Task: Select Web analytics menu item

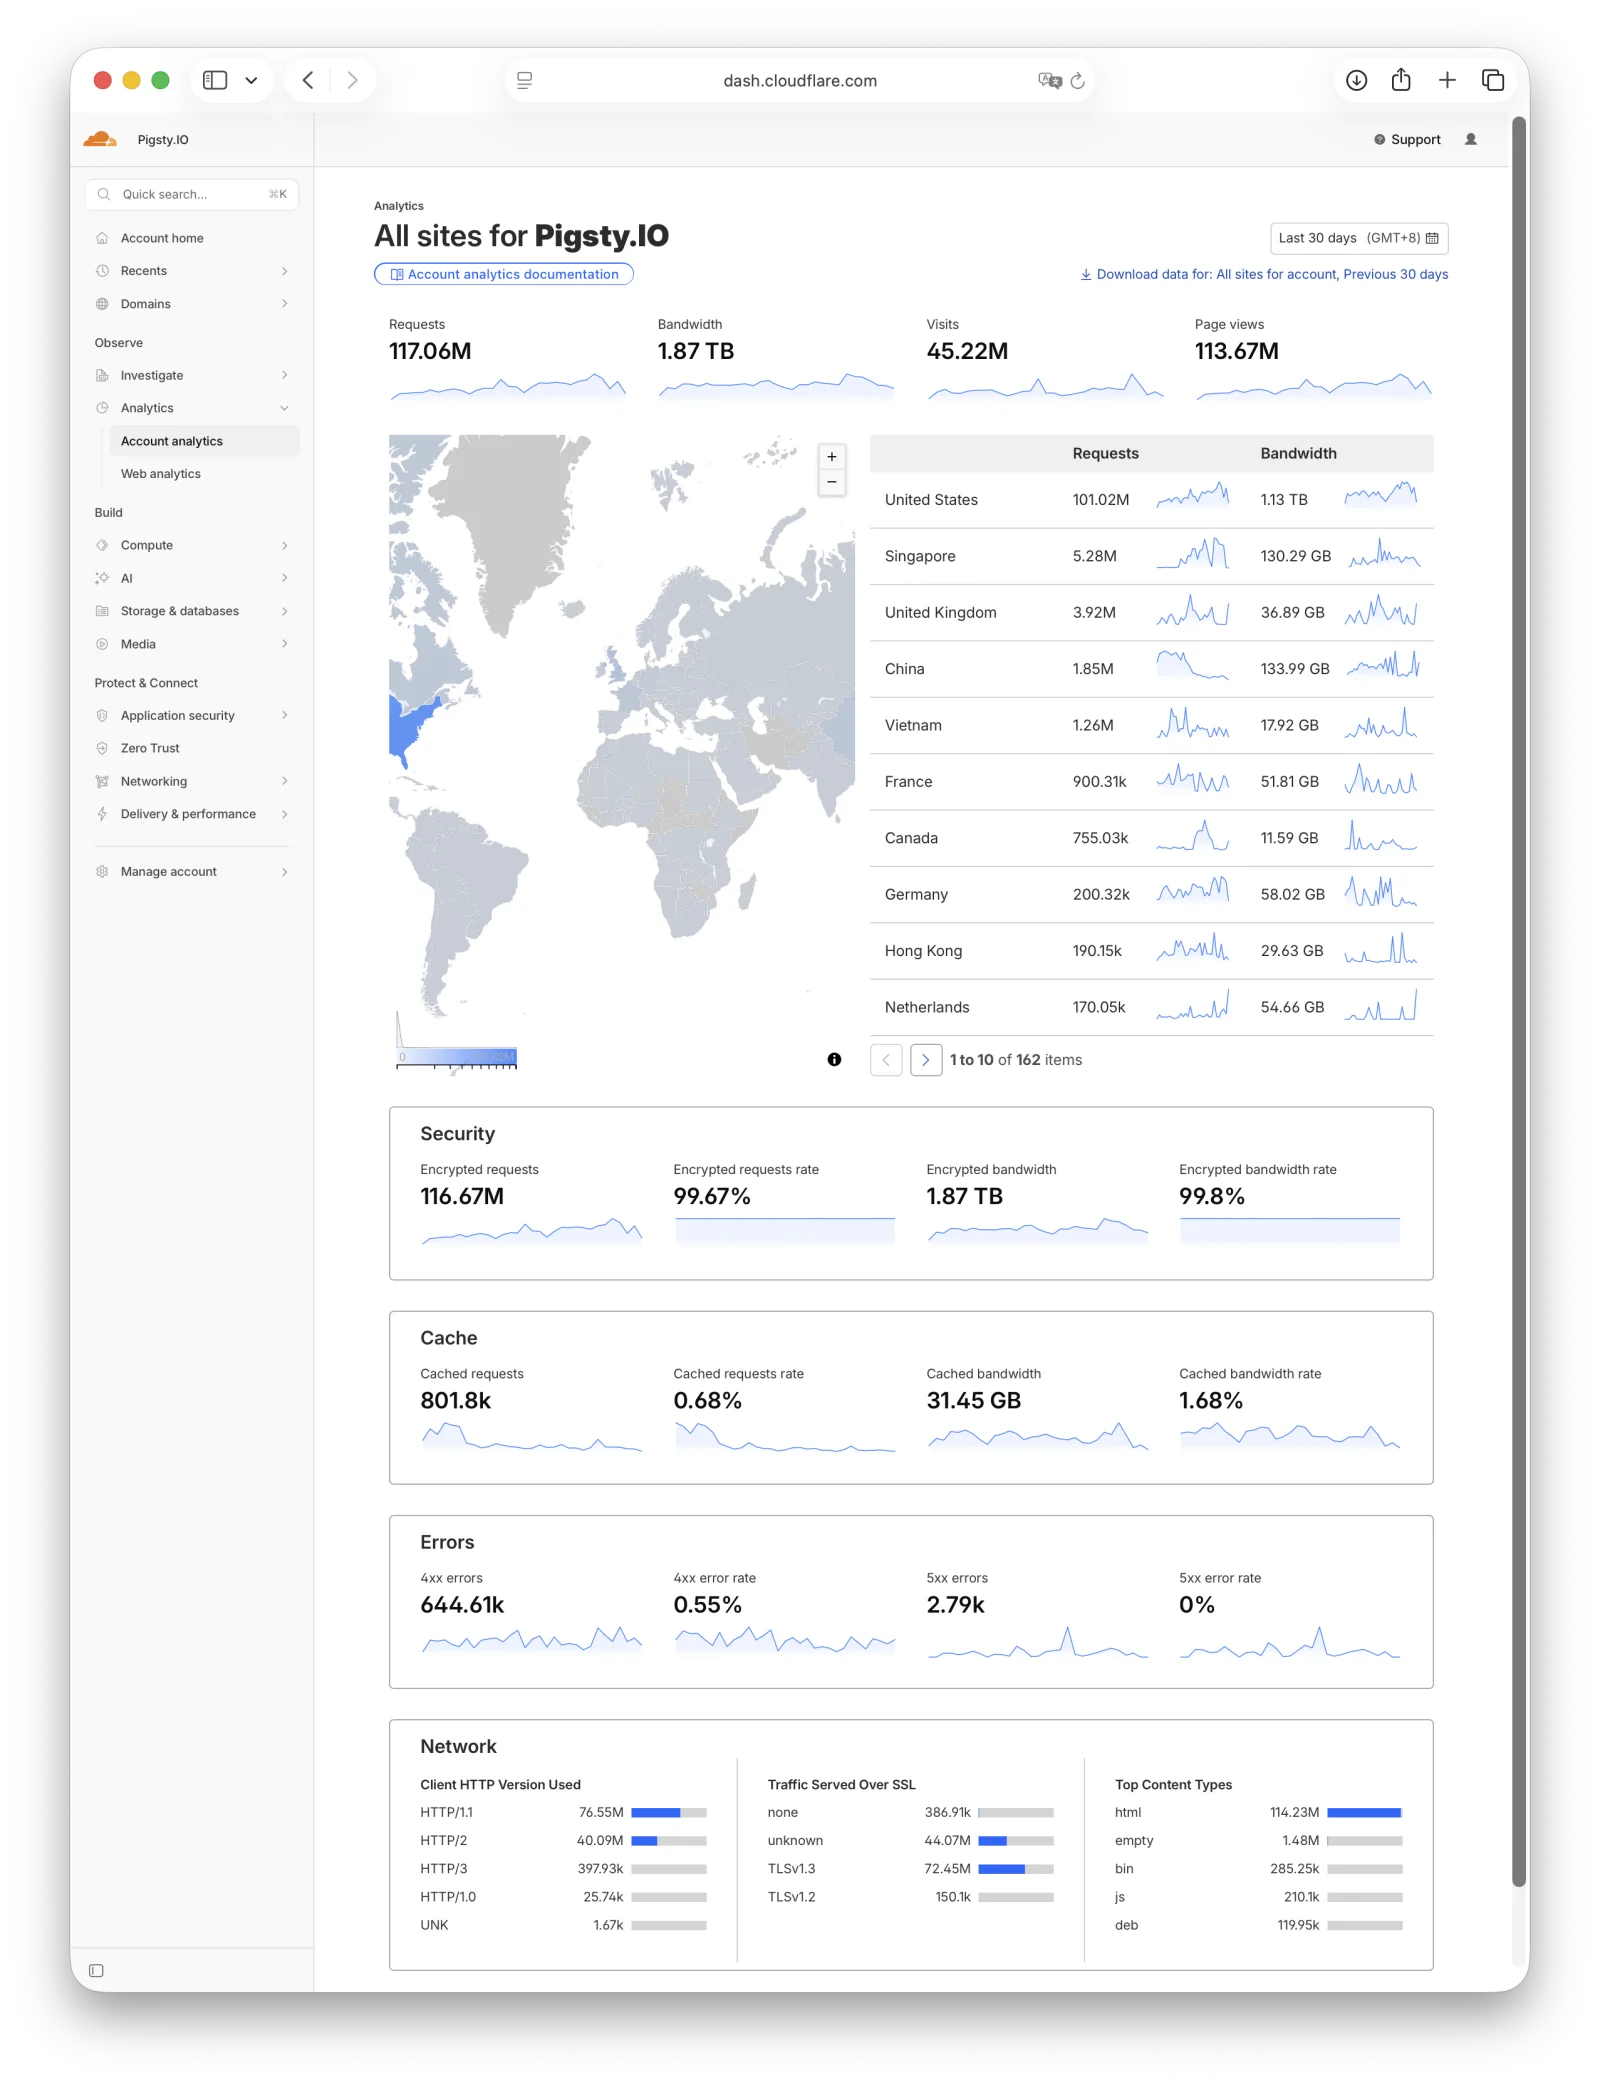Action: (204, 474)
